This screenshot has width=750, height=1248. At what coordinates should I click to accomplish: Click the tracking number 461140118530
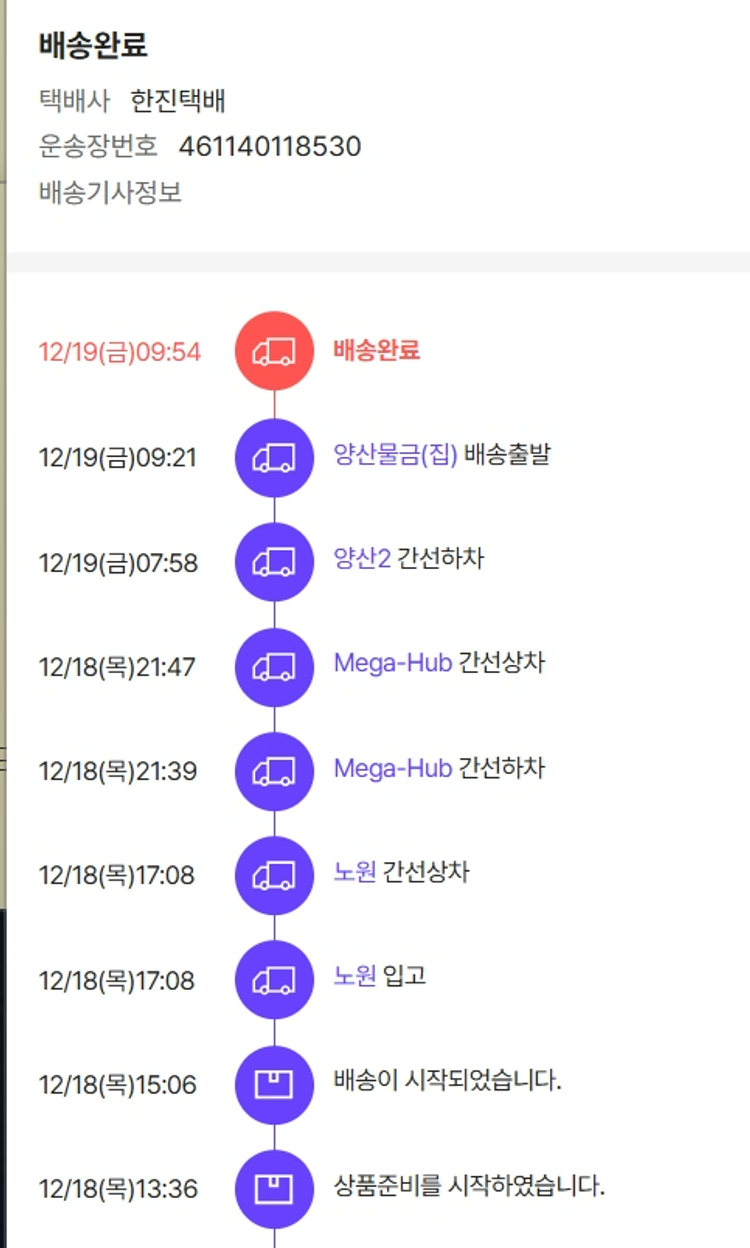point(270,147)
